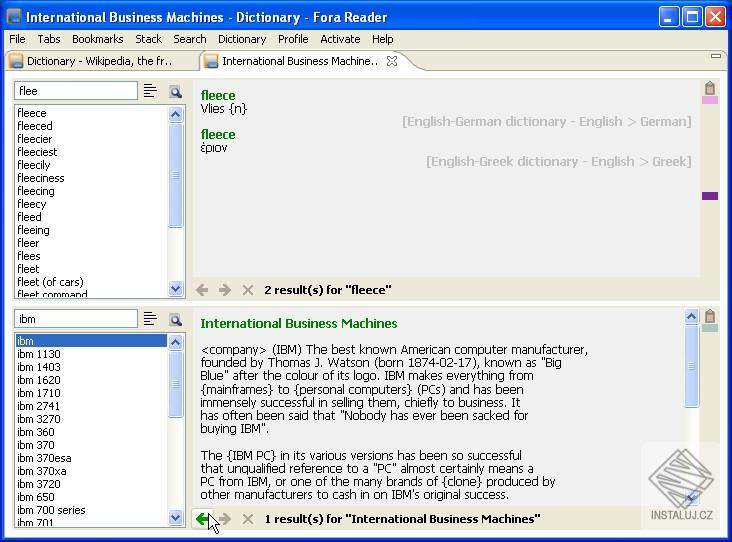Select 'fleeciness' in the word list
This screenshot has width=732, height=542.
[x=41, y=178]
